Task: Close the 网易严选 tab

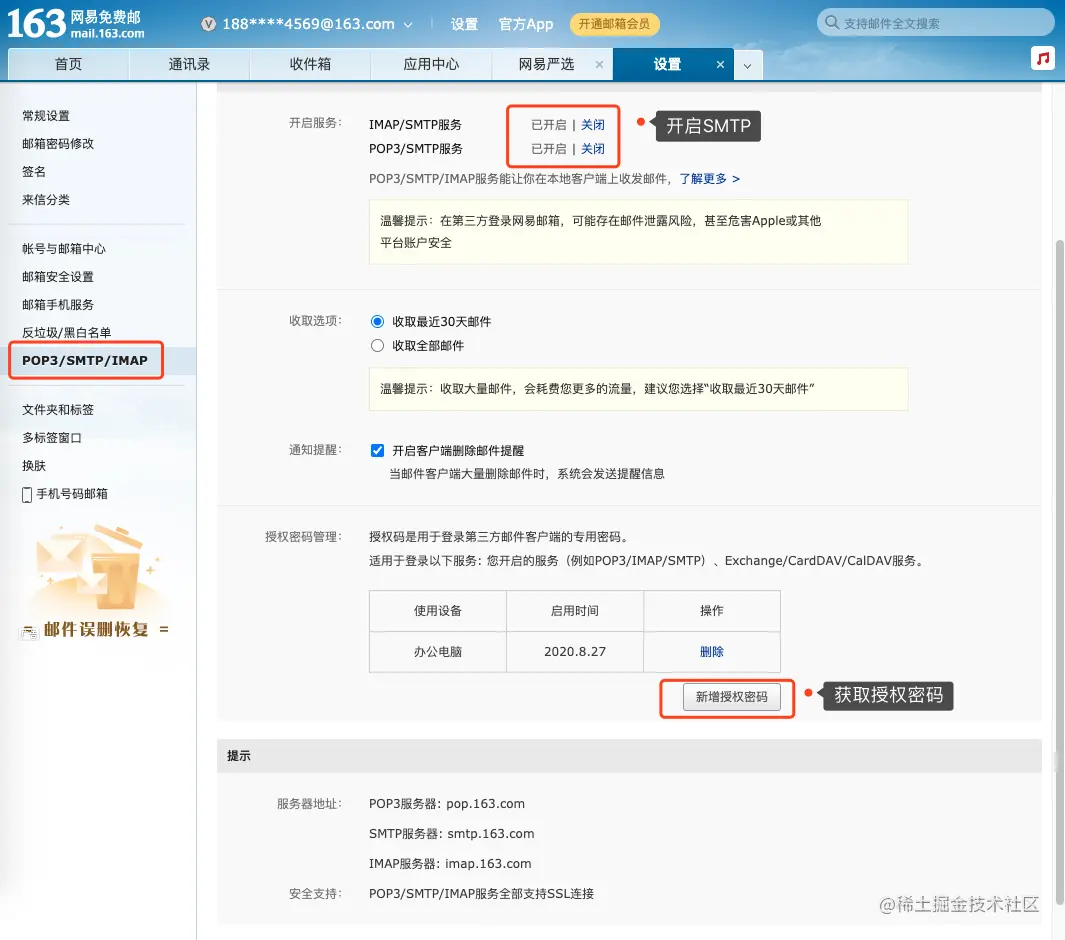Action: pyautogui.click(x=599, y=65)
